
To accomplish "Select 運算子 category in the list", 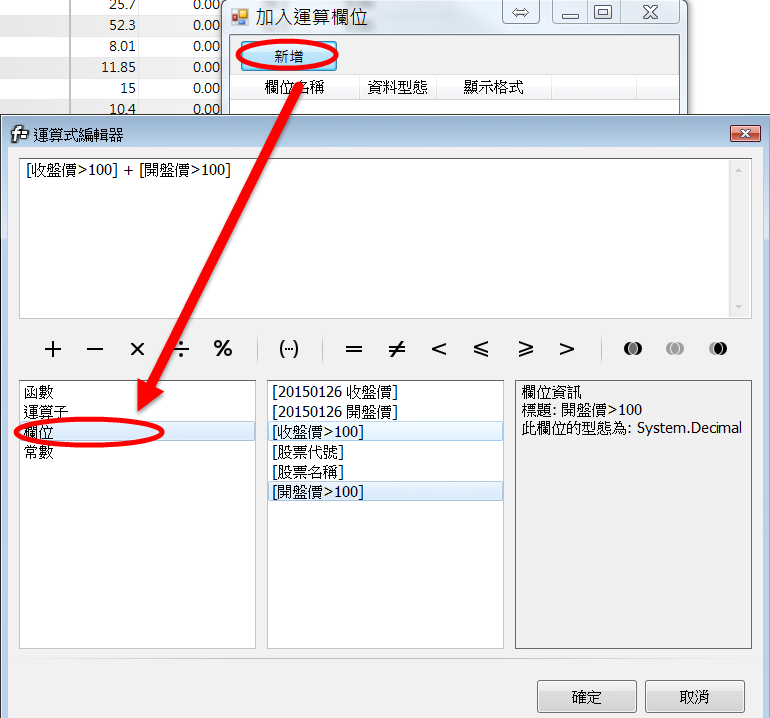I will coord(138,412).
